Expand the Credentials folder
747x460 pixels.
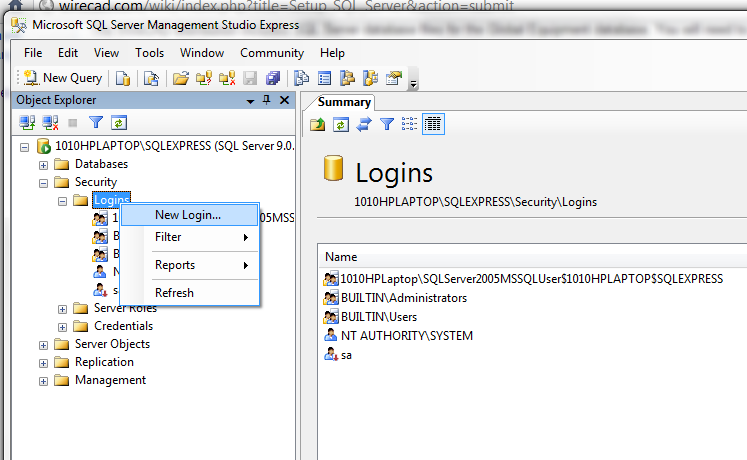pyautogui.click(x=62, y=327)
